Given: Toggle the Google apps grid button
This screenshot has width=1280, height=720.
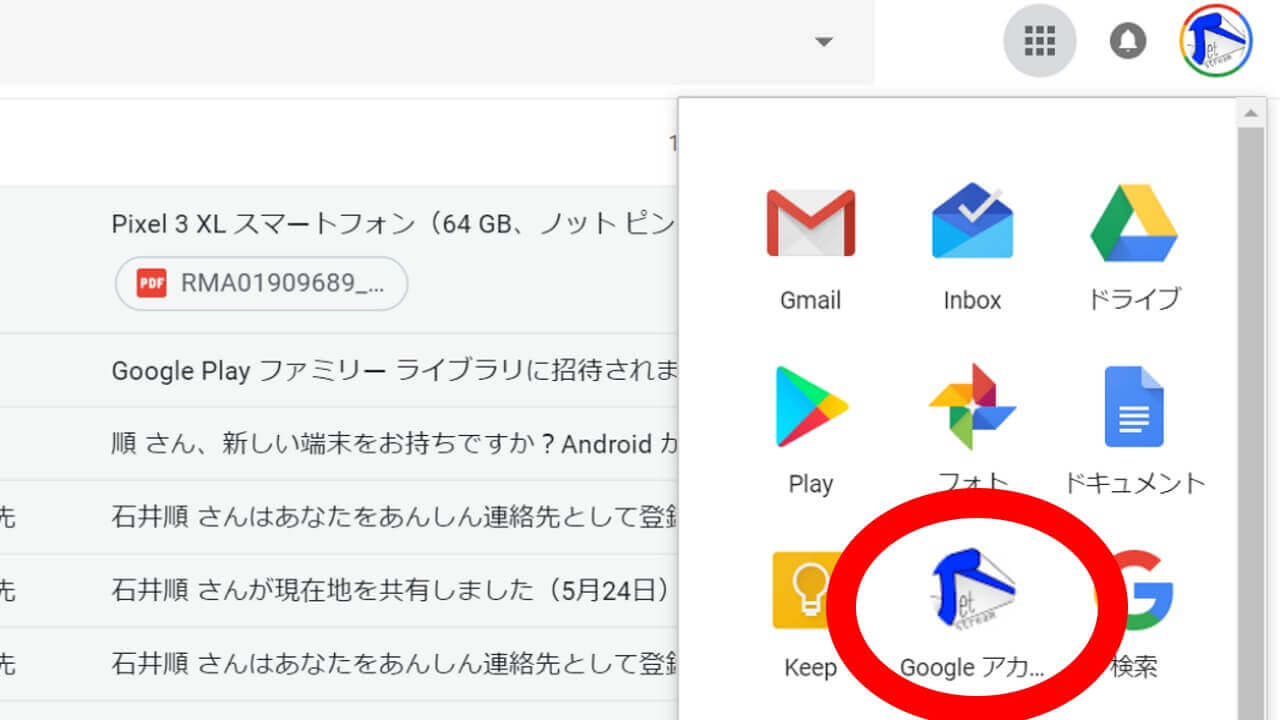Looking at the screenshot, I should [1040, 41].
